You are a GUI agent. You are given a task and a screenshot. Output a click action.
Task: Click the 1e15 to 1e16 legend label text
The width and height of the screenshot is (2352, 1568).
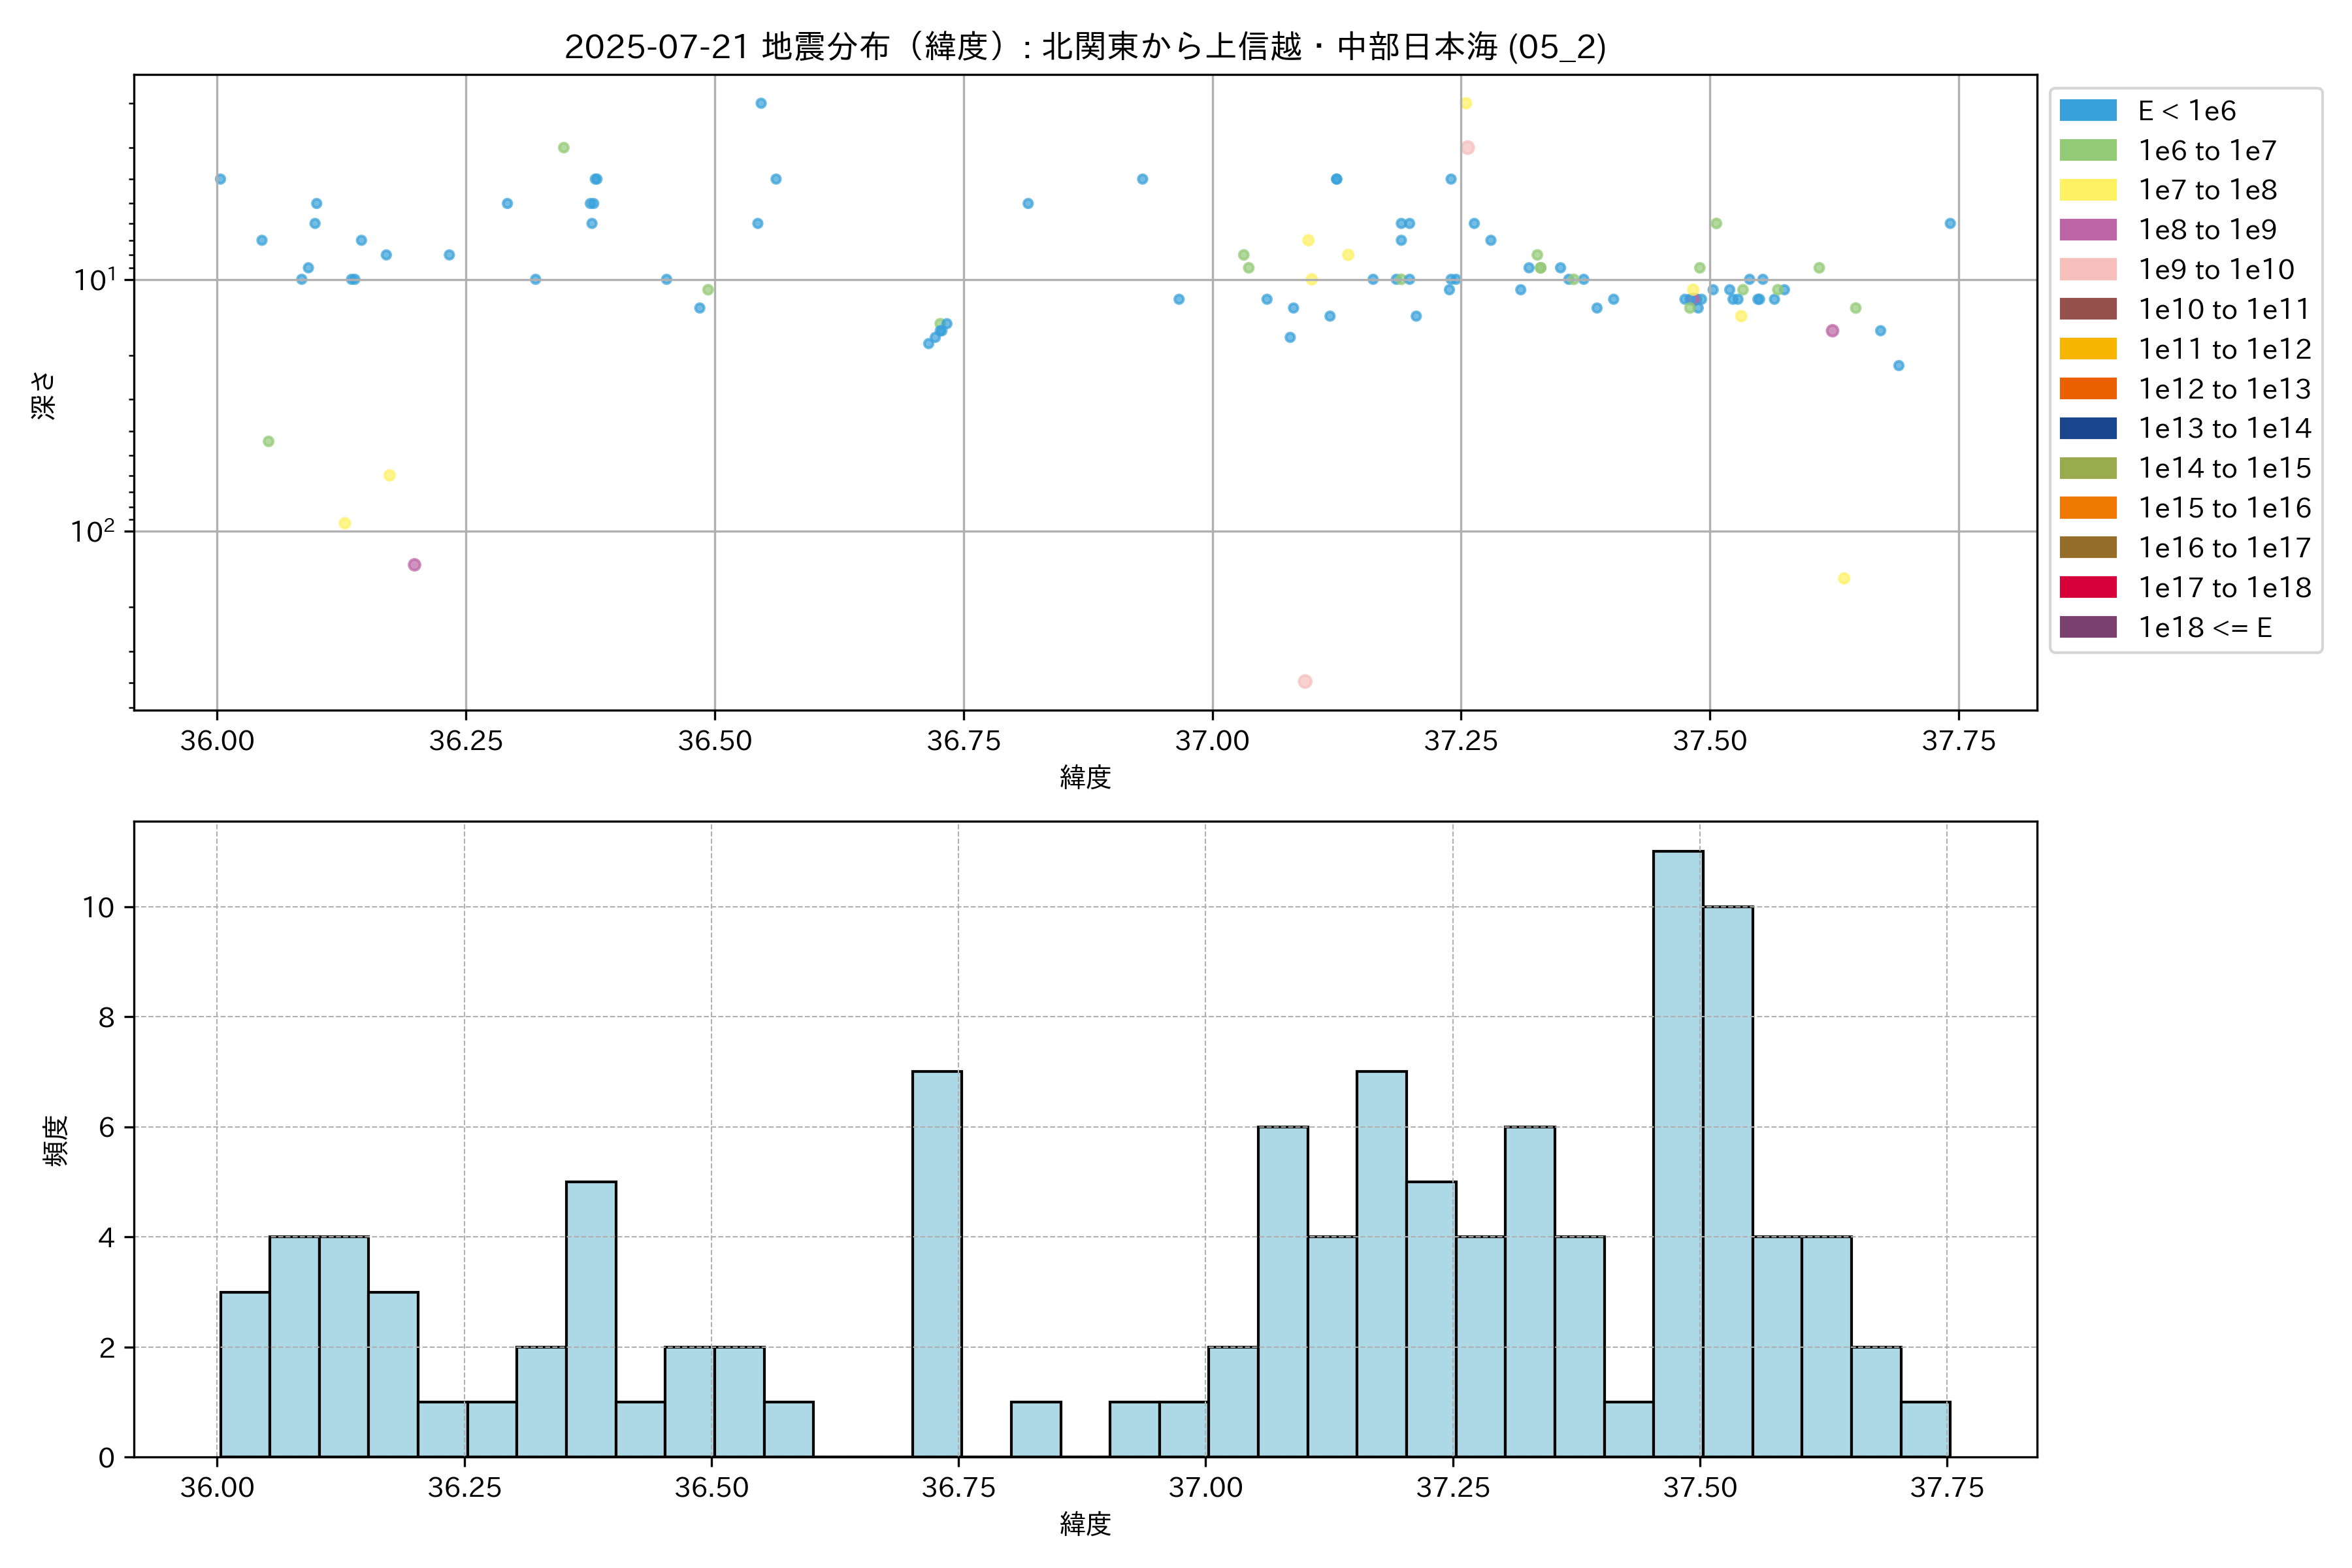coord(2224,508)
